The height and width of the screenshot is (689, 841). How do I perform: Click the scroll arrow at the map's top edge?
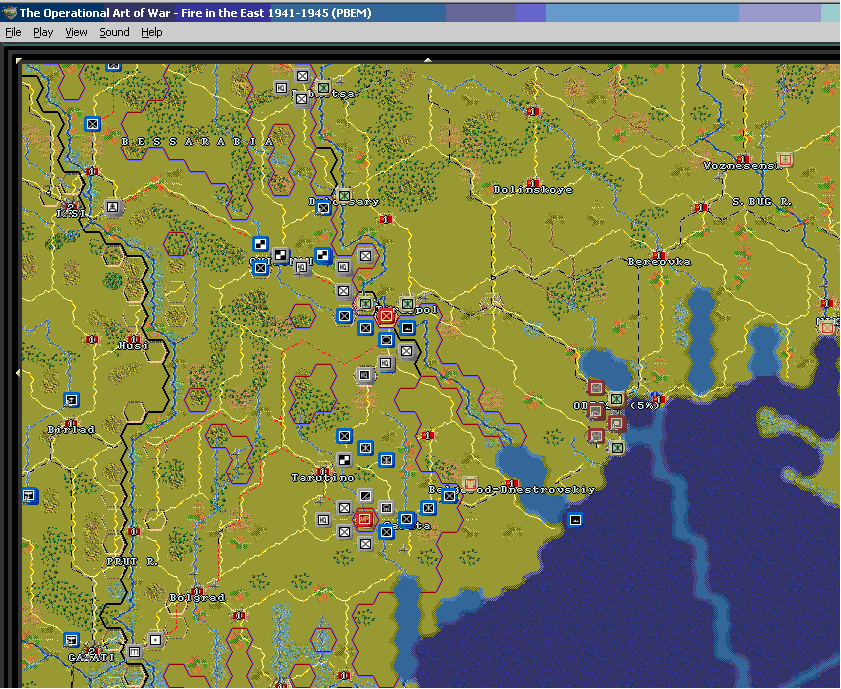click(427, 60)
